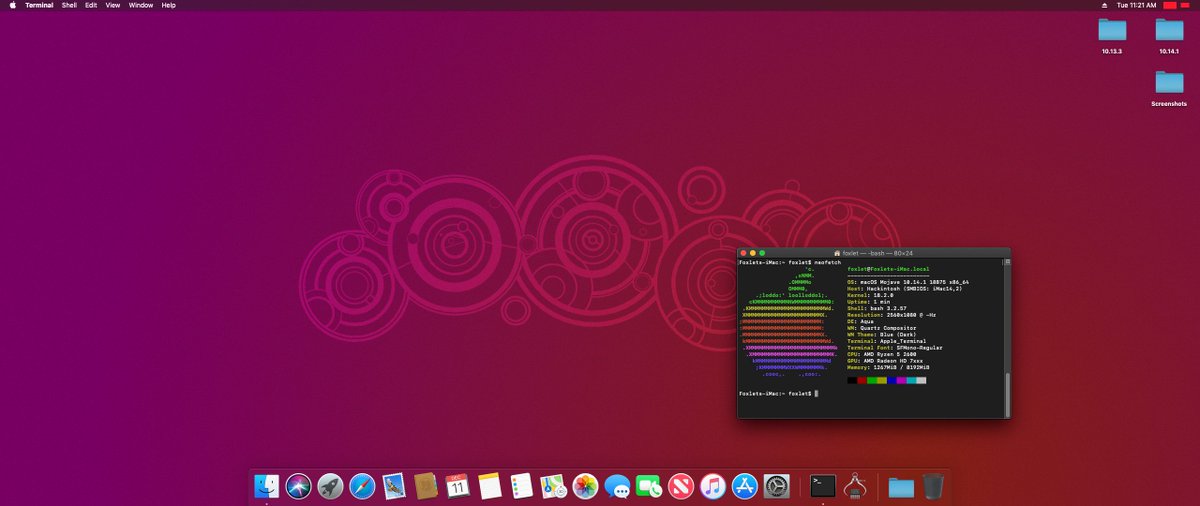Click the home proxy icon in Terminal title bar
This screenshot has height=506, width=1200.
[x=837, y=253]
